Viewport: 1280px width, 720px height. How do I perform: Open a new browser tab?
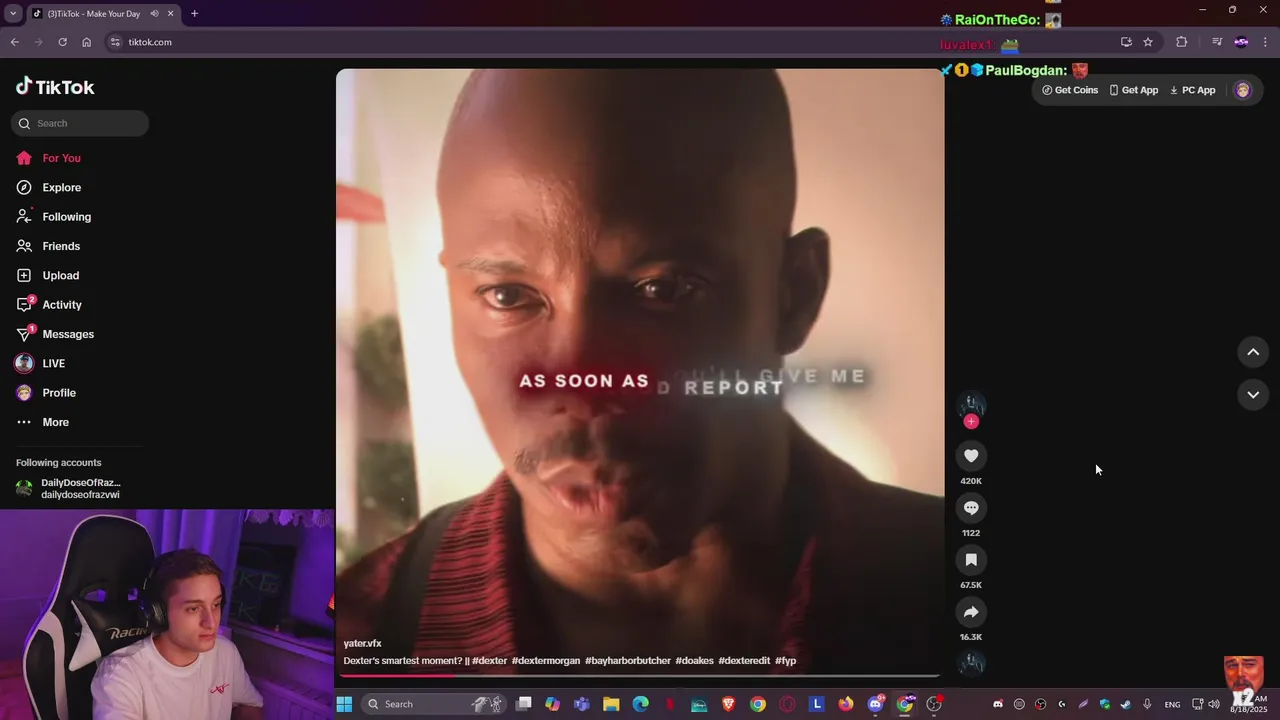194,13
